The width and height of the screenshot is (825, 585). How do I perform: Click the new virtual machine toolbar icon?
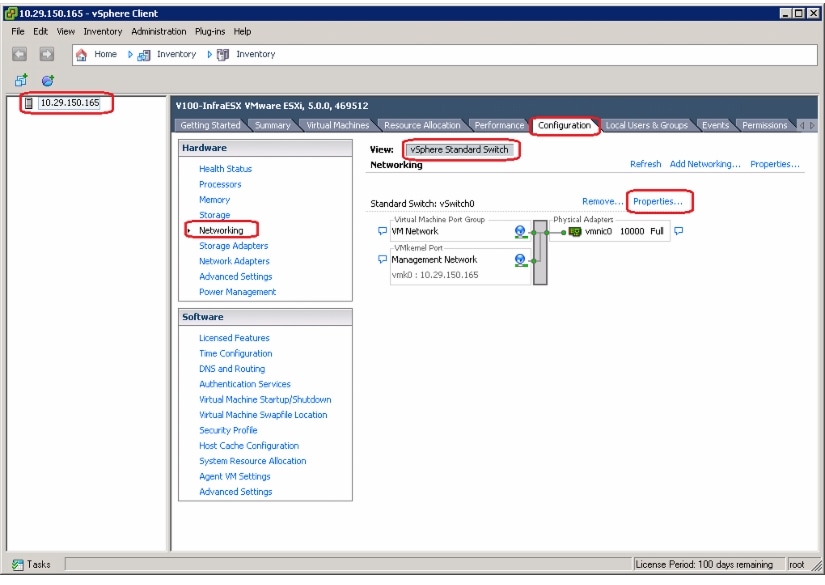point(21,80)
